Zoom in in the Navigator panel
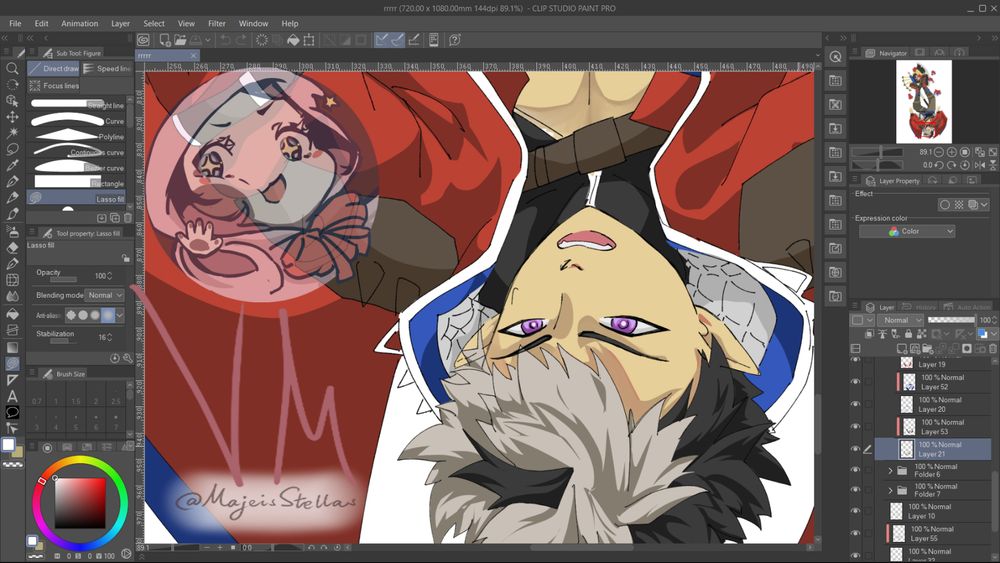Viewport: 1000px width, 563px height. 952,152
